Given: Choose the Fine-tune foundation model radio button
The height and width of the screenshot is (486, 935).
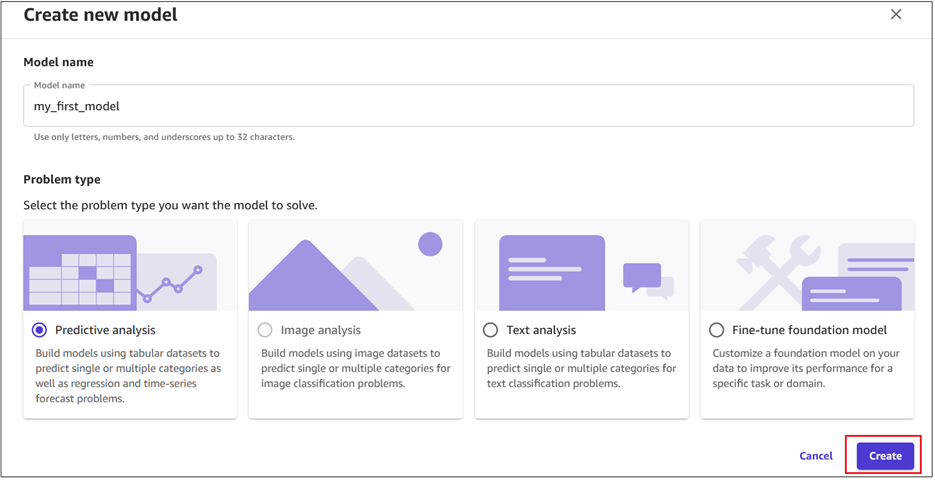Looking at the screenshot, I should click(x=716, y=330).
